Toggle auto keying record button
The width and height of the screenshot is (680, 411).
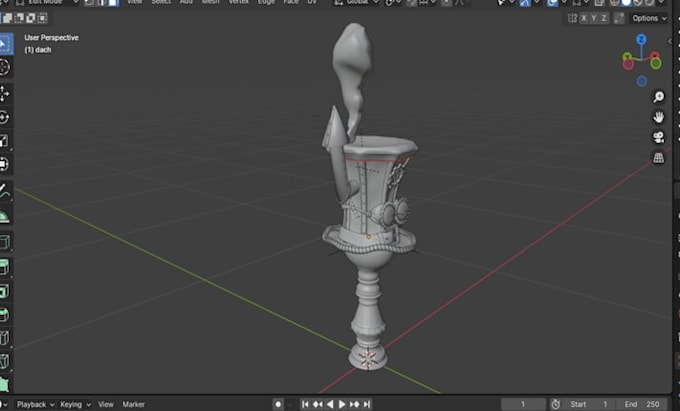click(x=278, y=404)
